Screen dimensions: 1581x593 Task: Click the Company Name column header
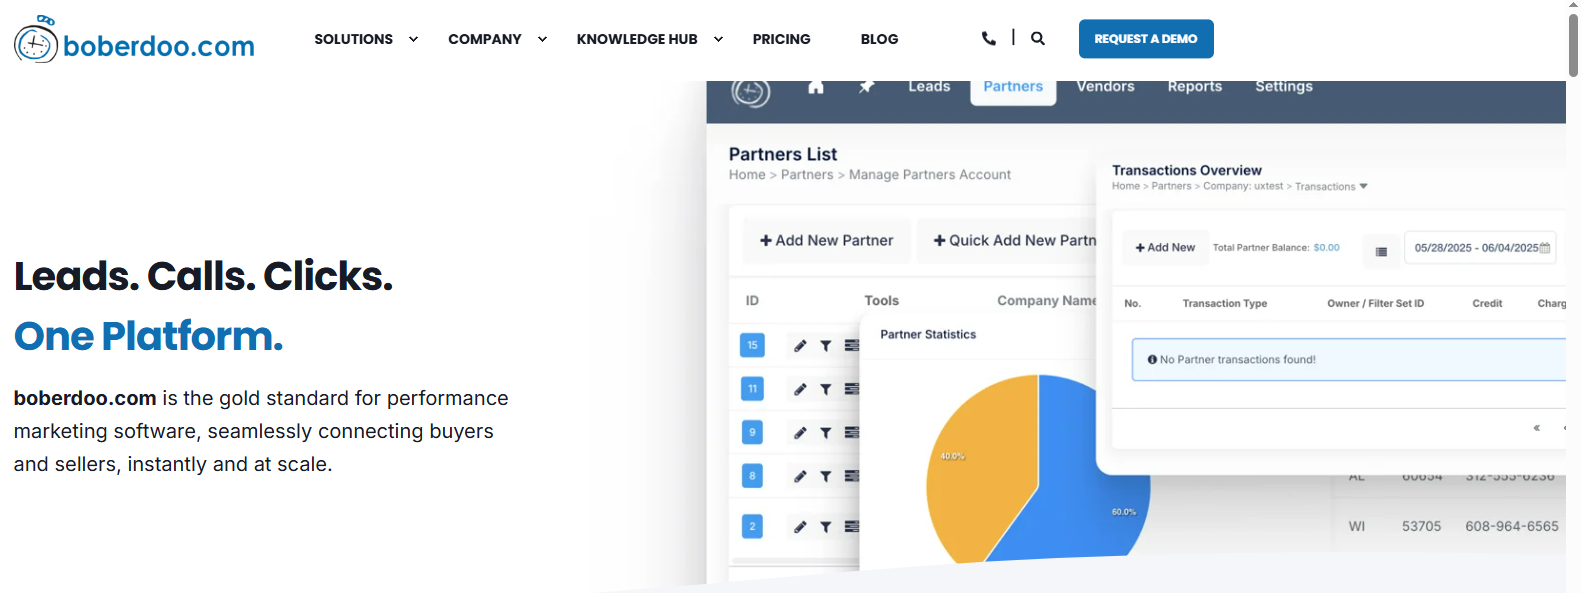pyautogui.click(x=1047, y=300)
